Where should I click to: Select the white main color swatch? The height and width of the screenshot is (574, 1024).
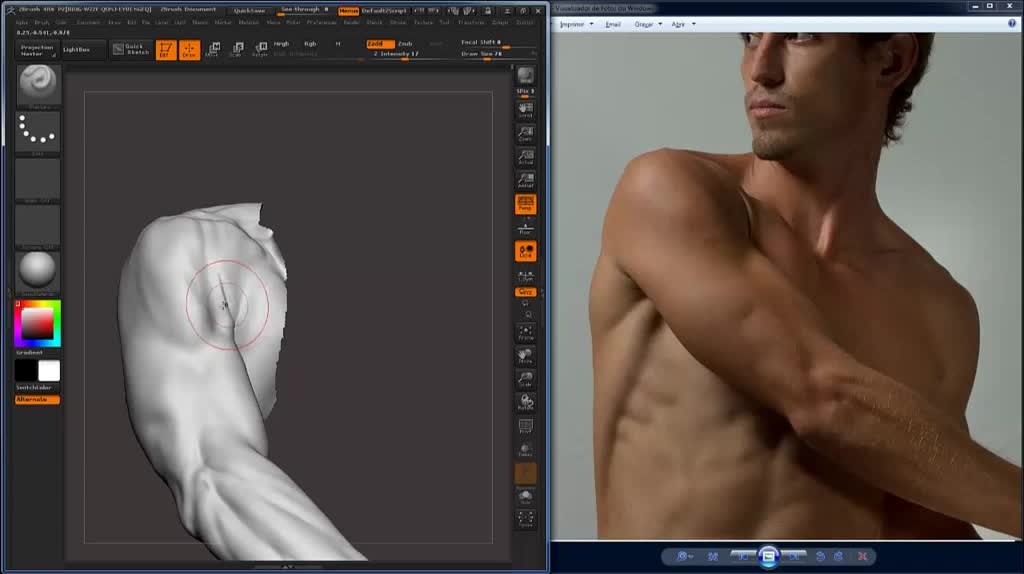tap(49, 370)
